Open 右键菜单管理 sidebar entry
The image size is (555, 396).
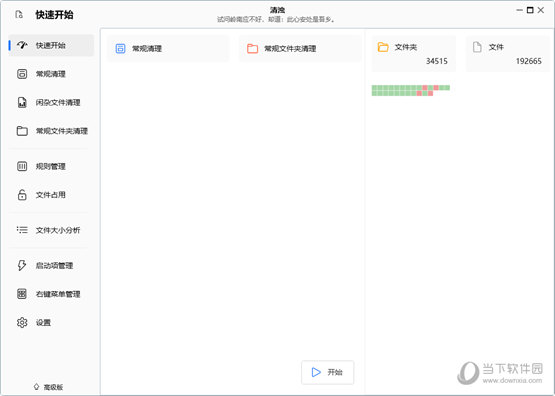(51, 294)
